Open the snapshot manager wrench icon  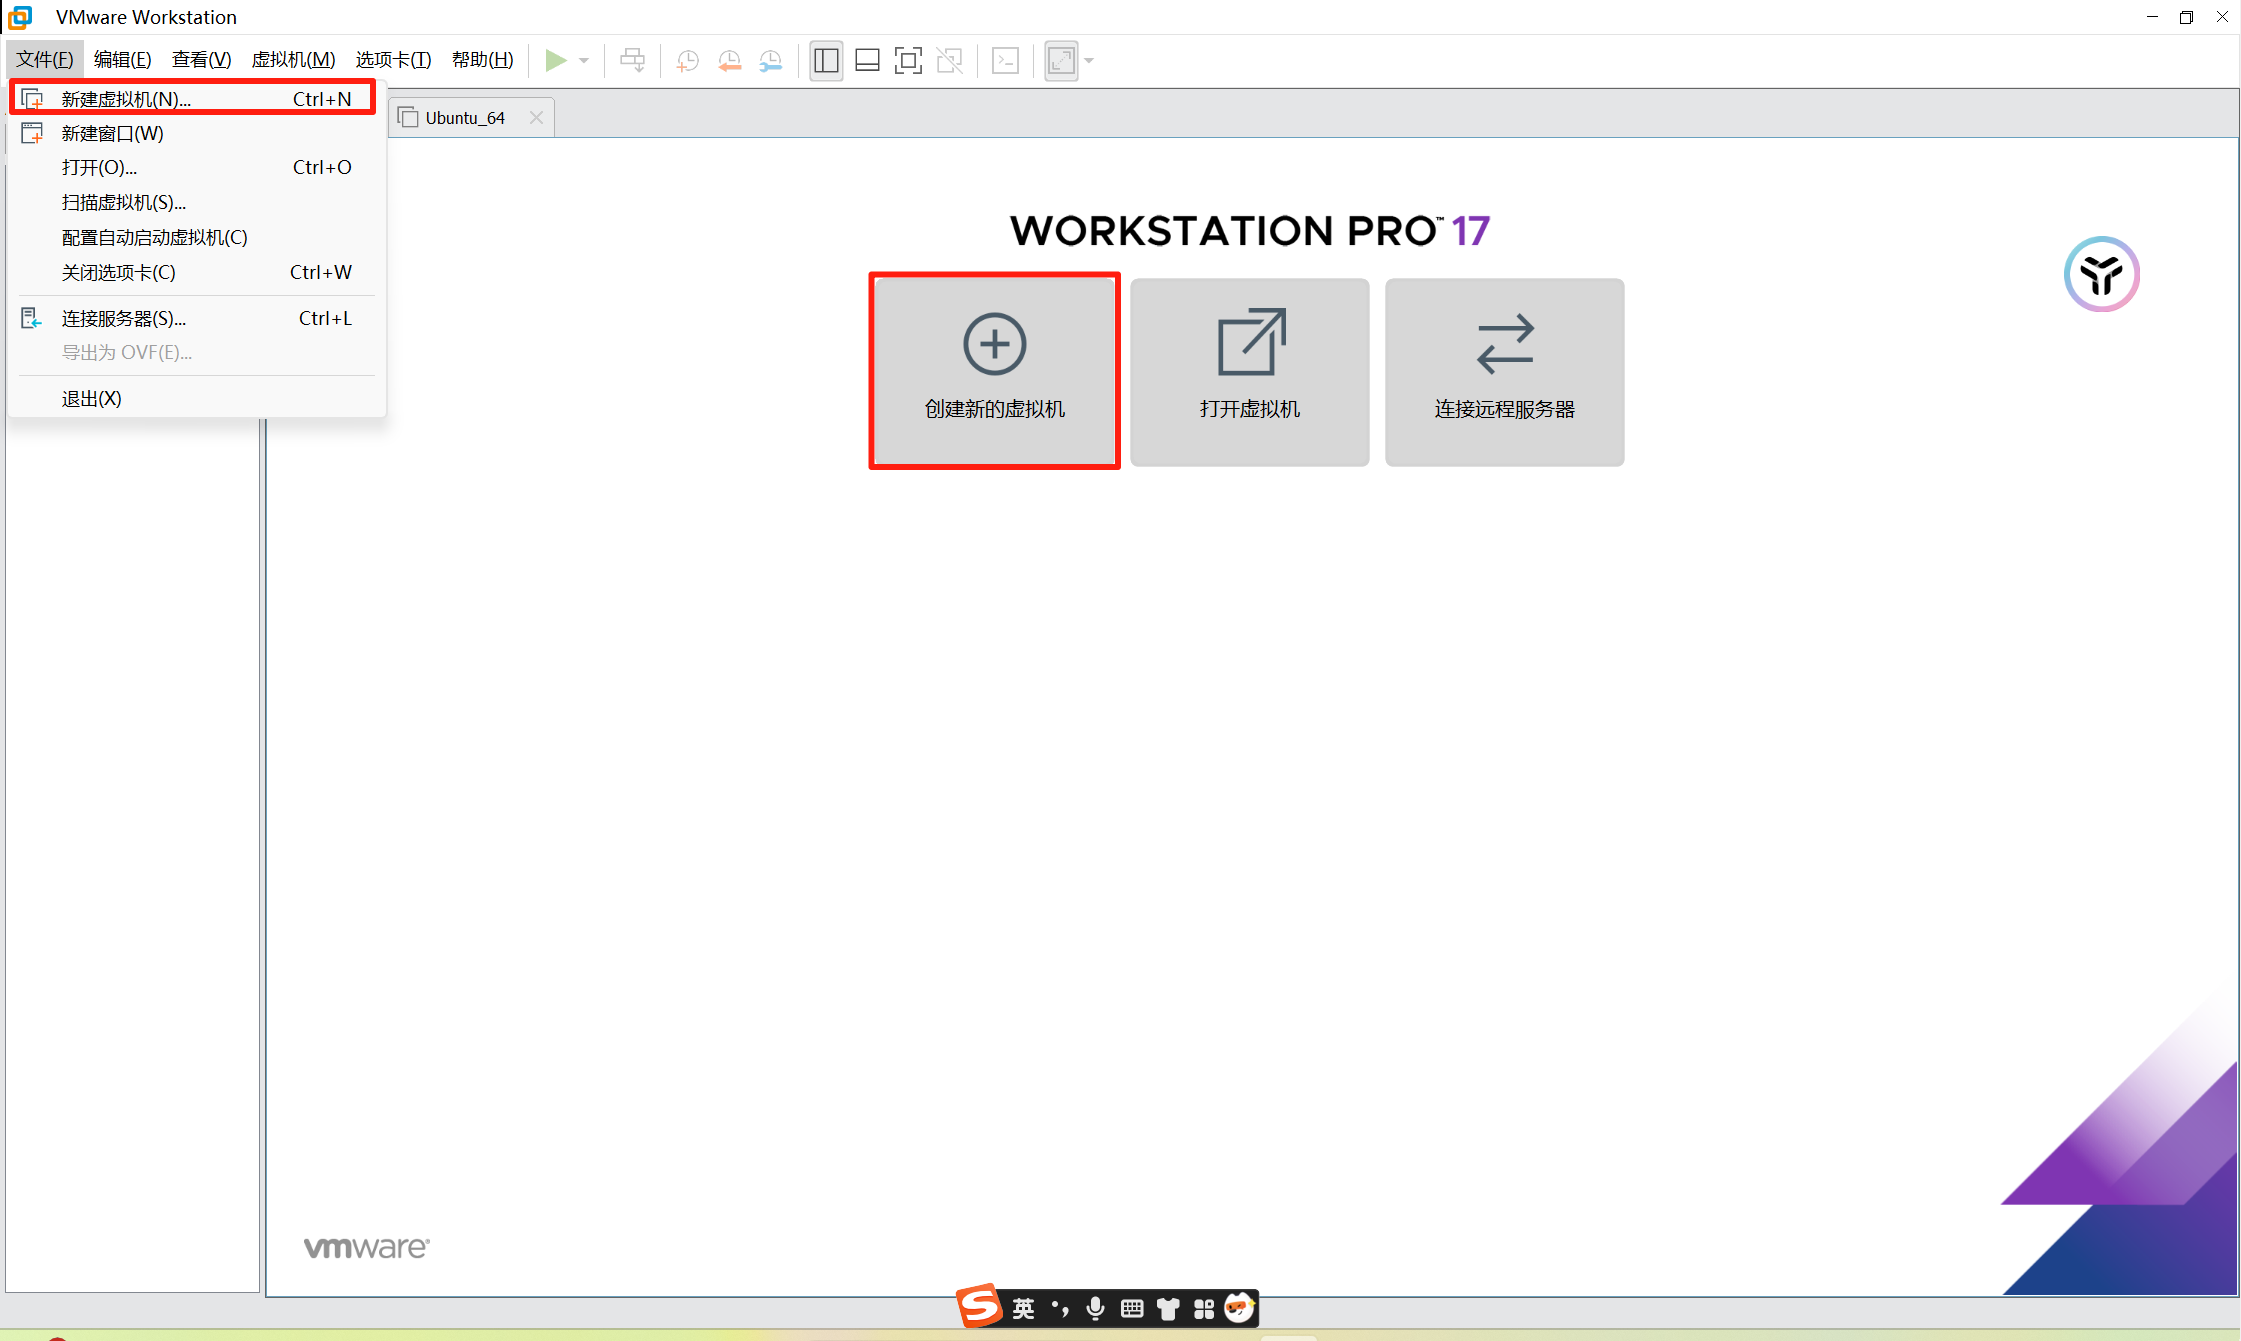[770, 61]
